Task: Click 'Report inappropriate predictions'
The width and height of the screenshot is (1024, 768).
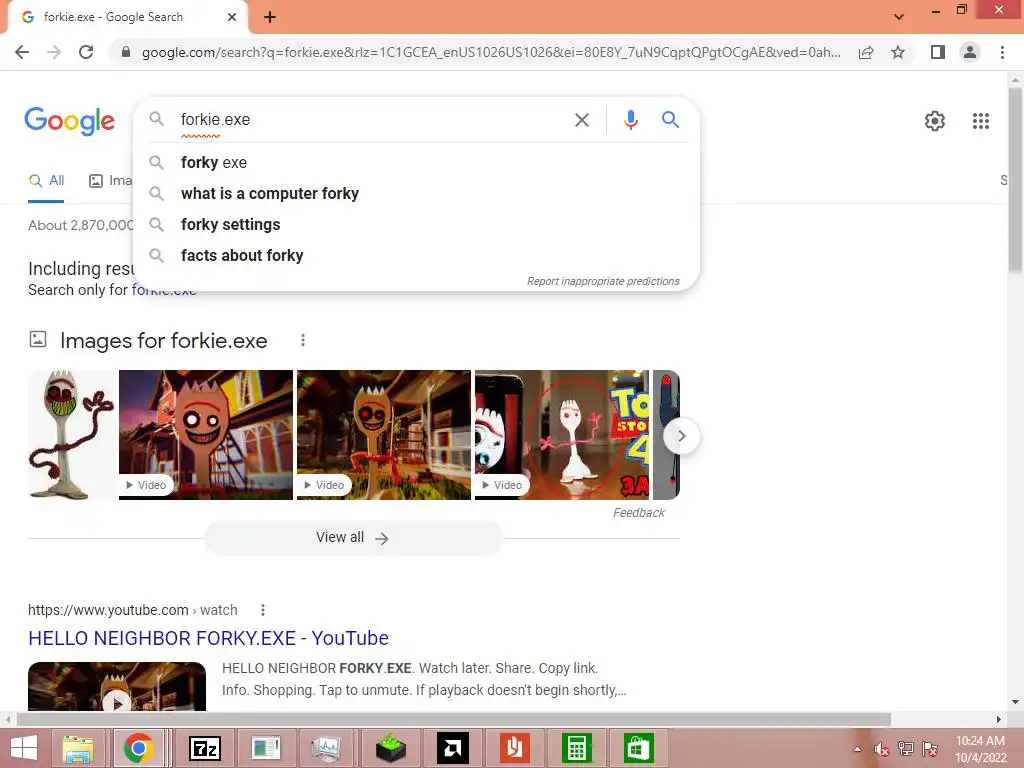Action: click(x=603, y=281)
